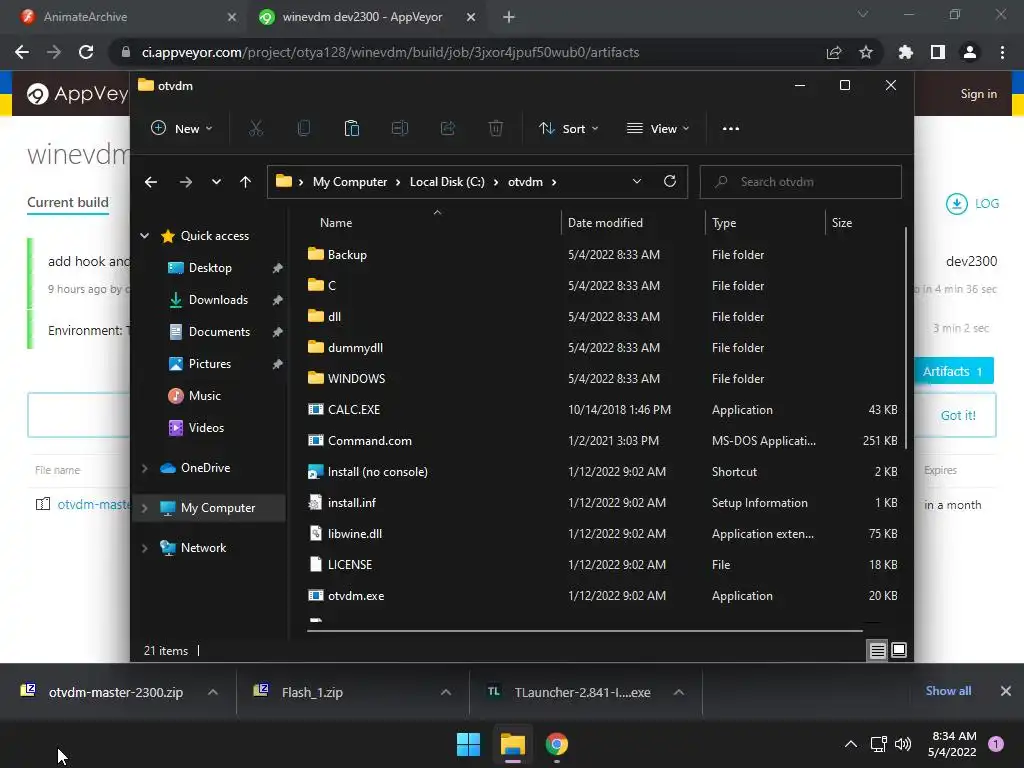Switch to large thumbnails view icon

pyautogui.click(x=899, y=650)
